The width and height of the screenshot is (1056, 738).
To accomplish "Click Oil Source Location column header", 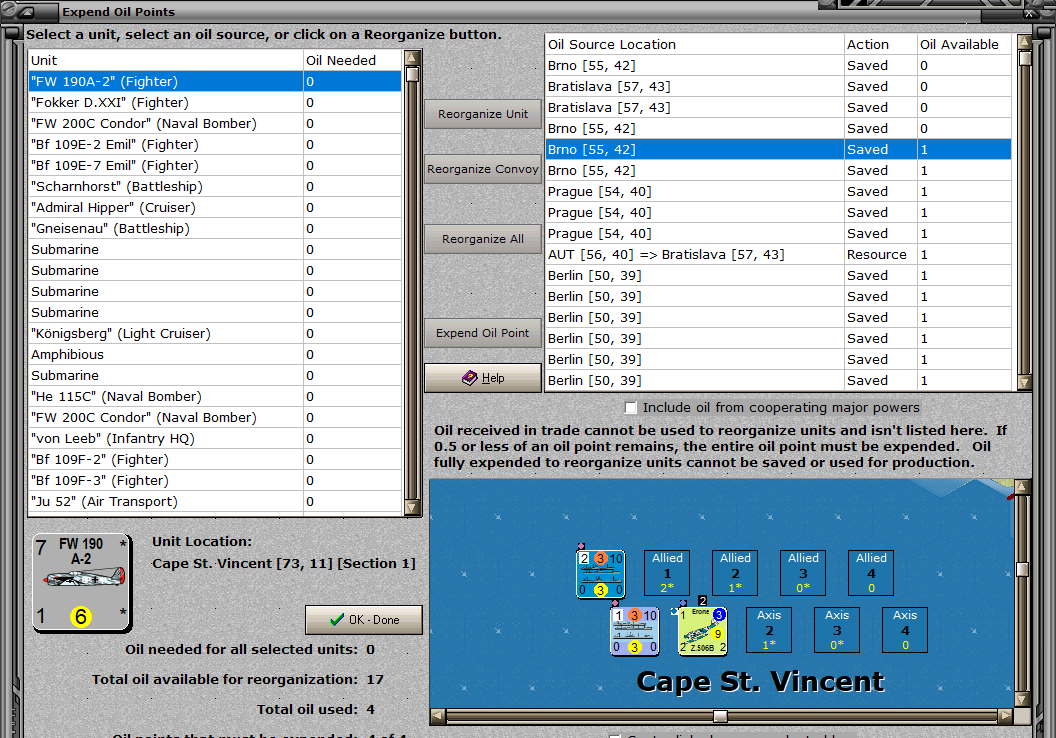I will [694, 44].
